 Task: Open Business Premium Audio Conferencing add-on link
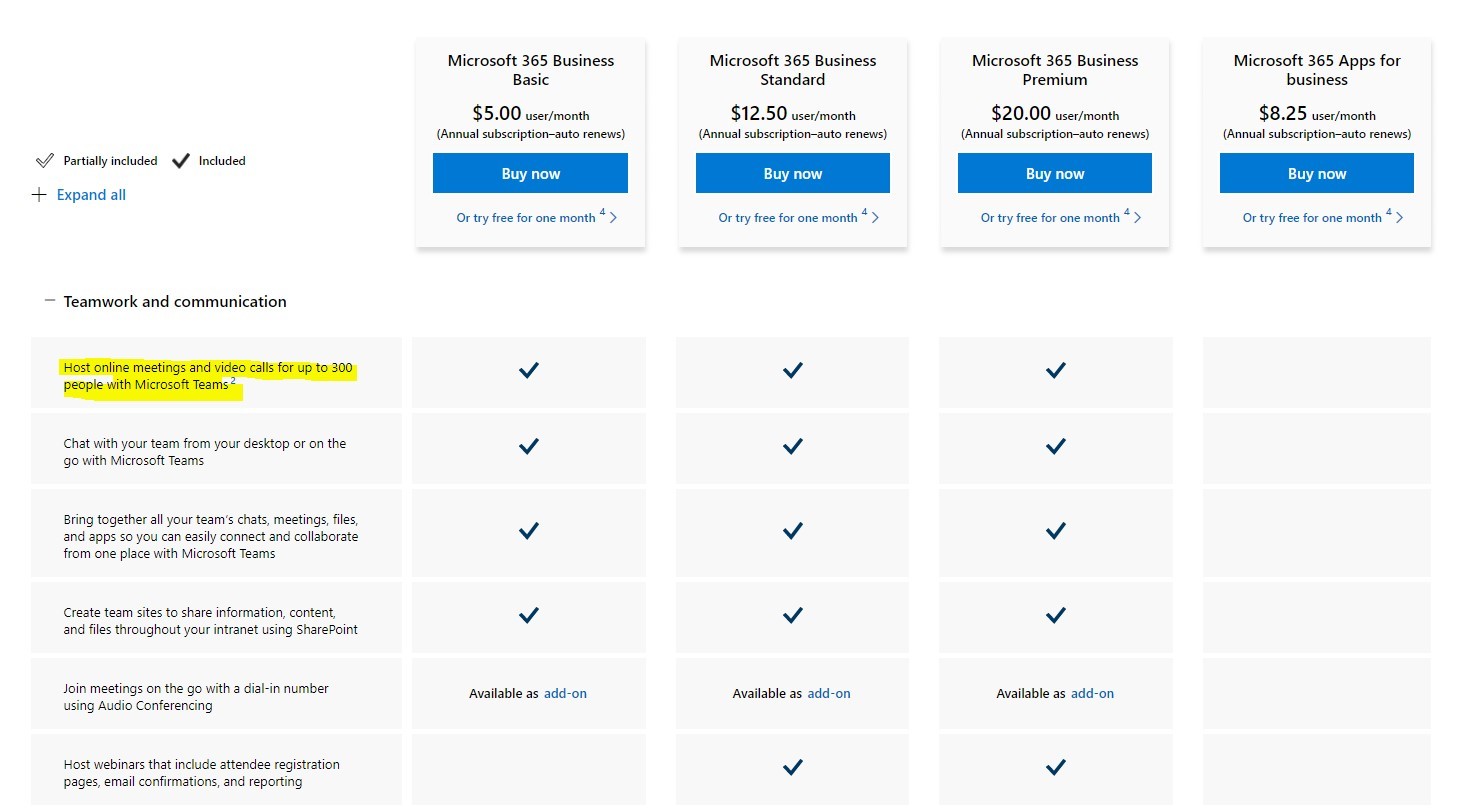pos(1092,693)
